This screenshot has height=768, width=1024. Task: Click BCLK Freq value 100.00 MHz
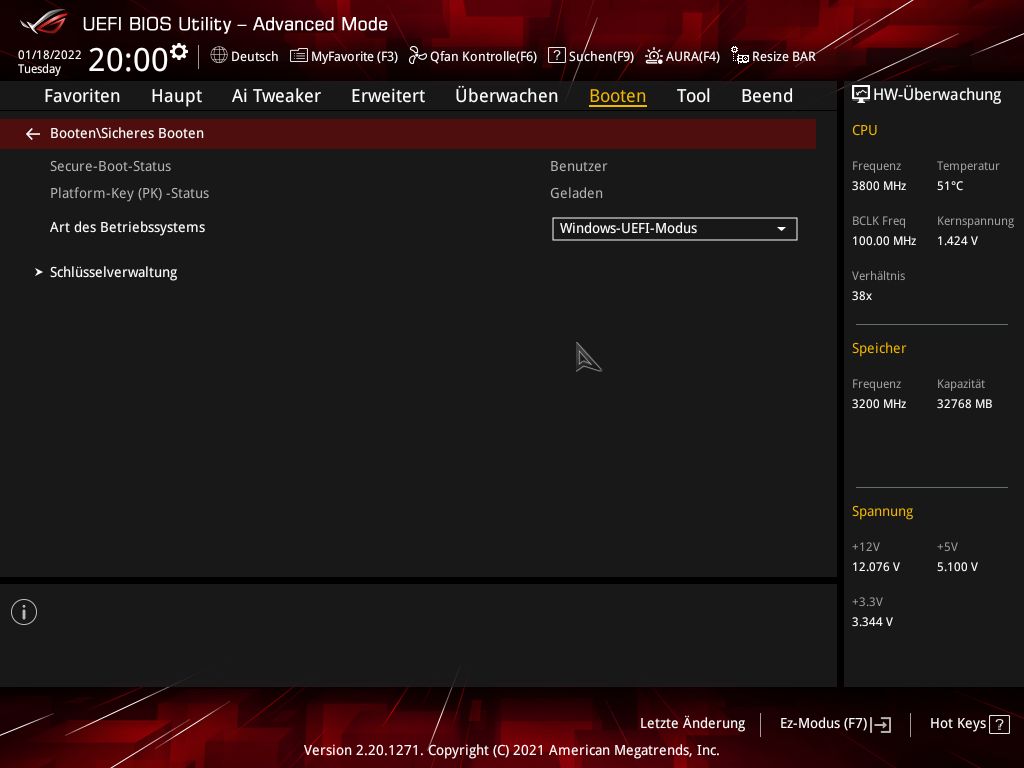pos(884,241)
